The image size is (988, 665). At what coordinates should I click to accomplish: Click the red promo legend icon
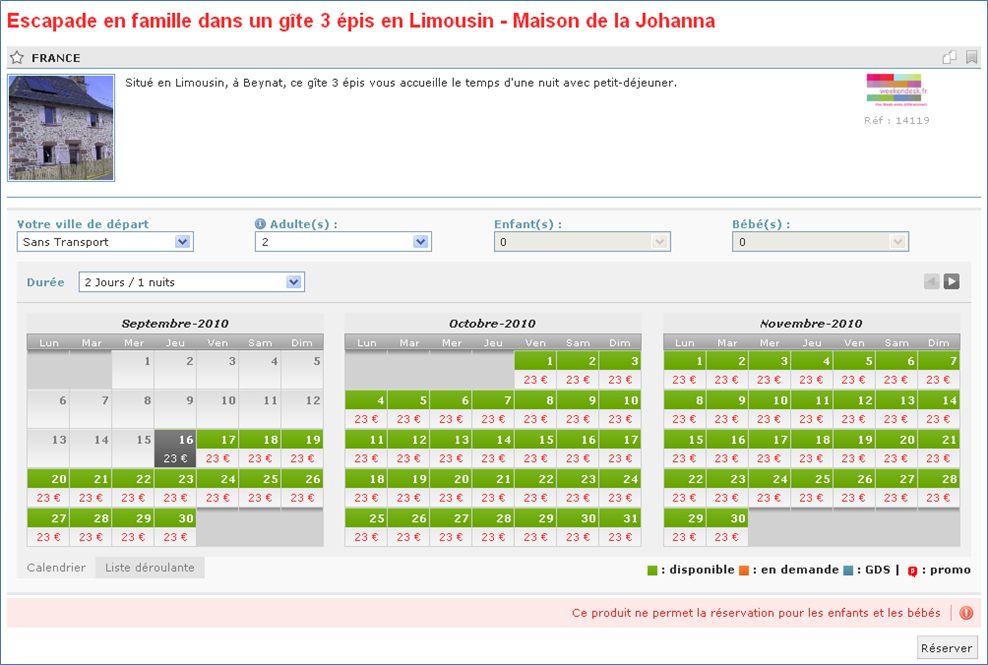[912, 571]
